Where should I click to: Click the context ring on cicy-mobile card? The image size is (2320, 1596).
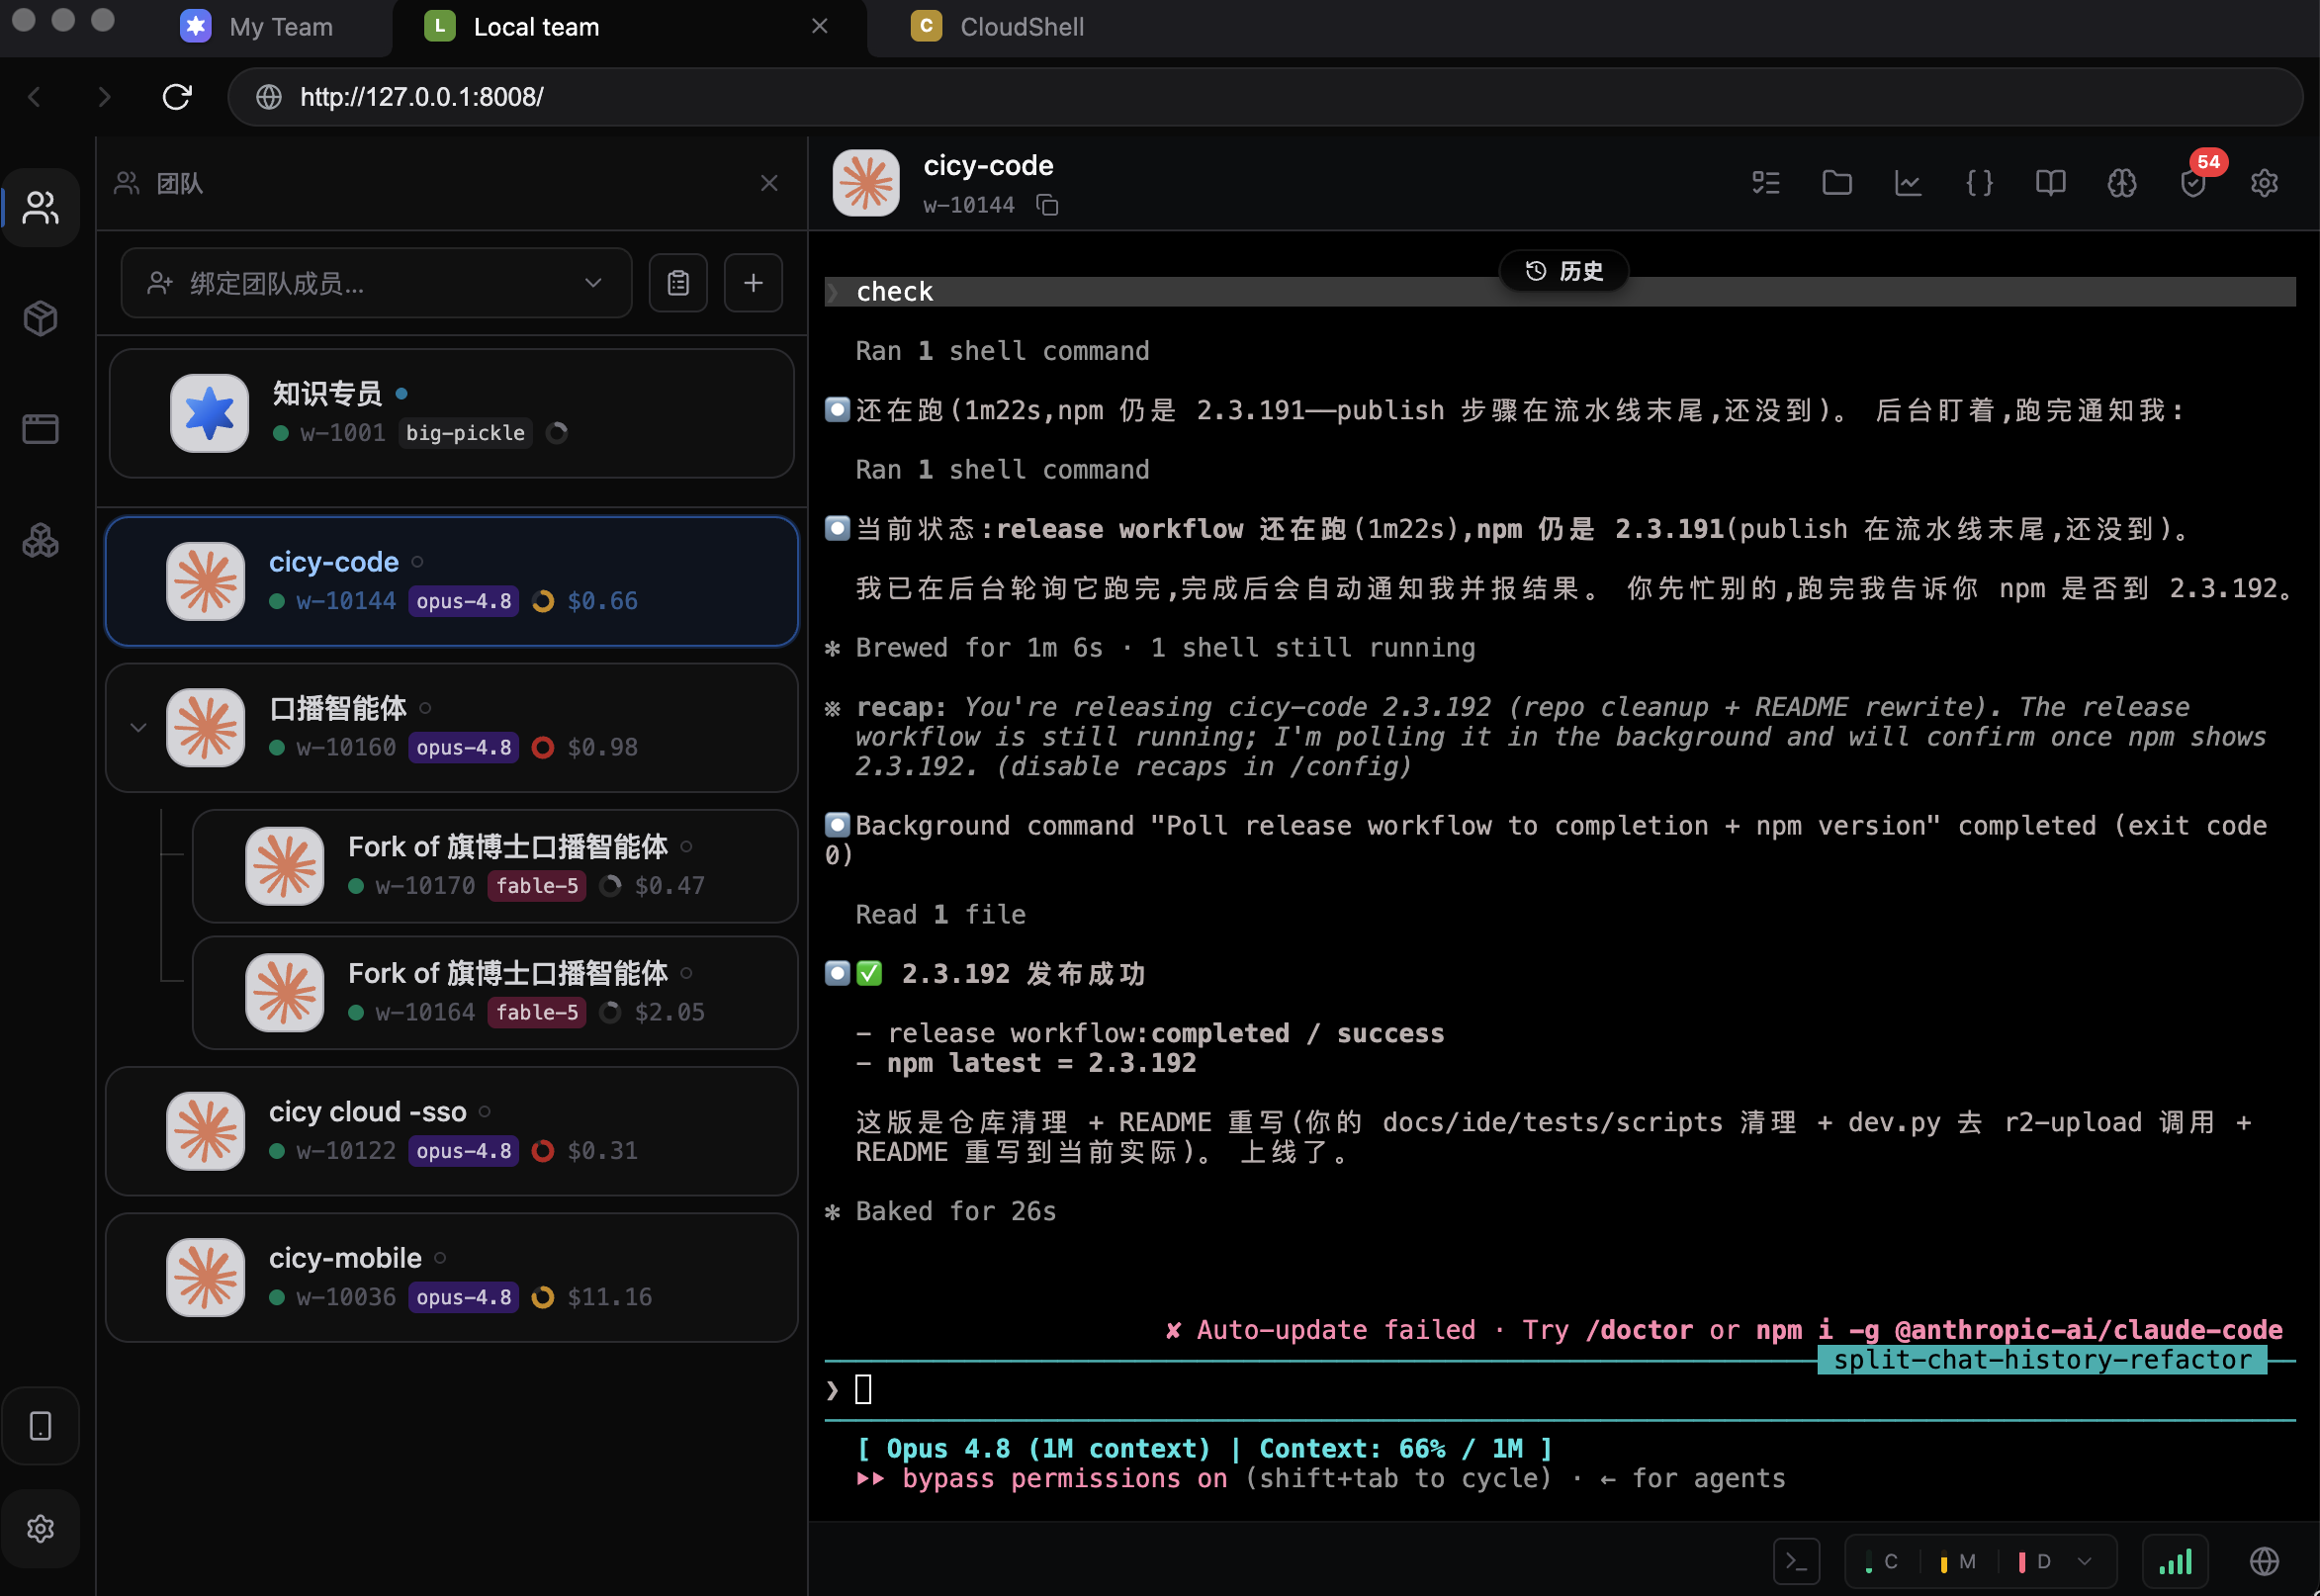click(x=543, y=1297)
